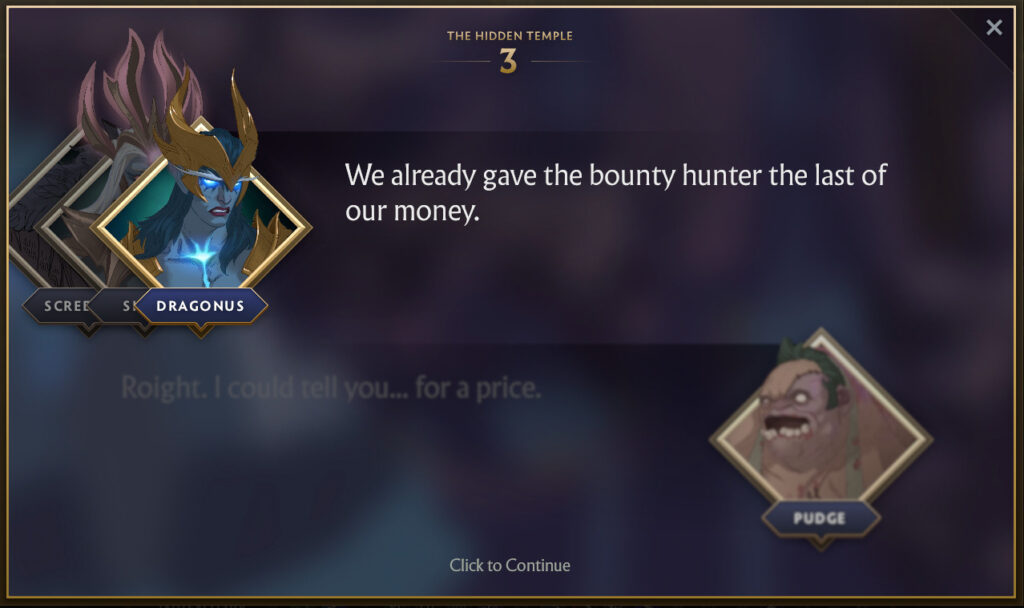Click the PUDGE name tag

tap(821, 519)
